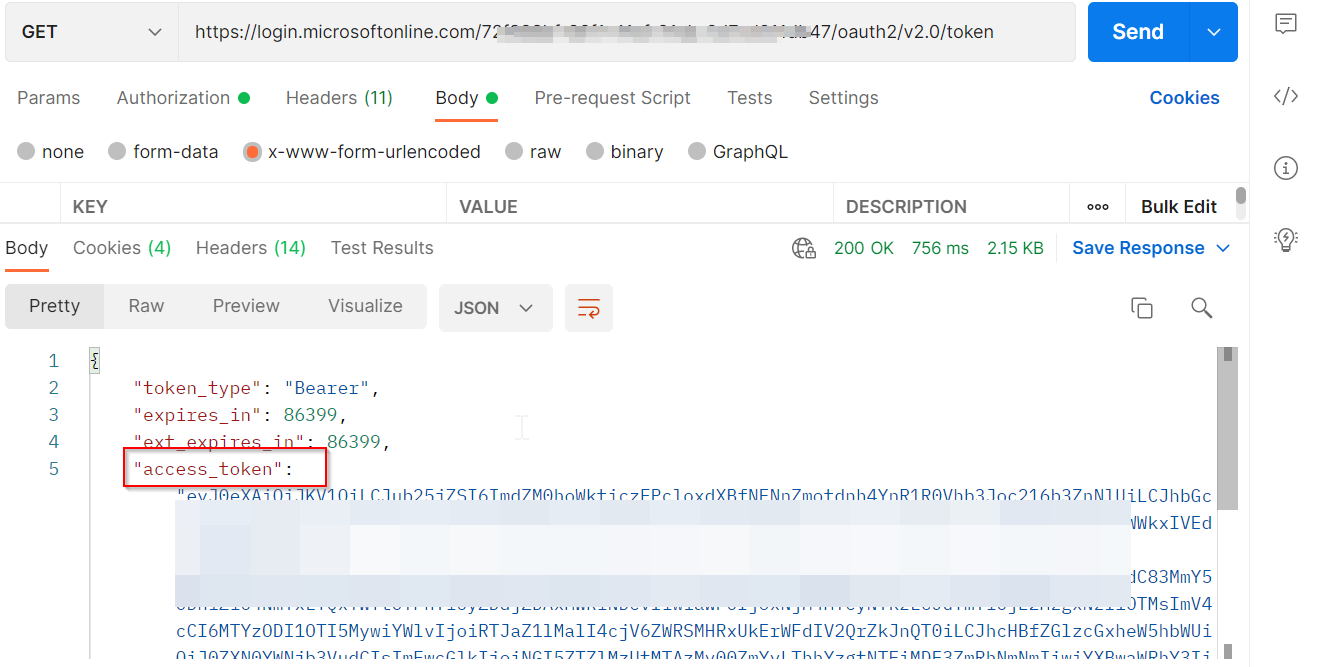Image resolution: width=1317 pixels, height=667 pixels.
Task: Click the network globe lock icon
Action: click(x=804, y=248)
